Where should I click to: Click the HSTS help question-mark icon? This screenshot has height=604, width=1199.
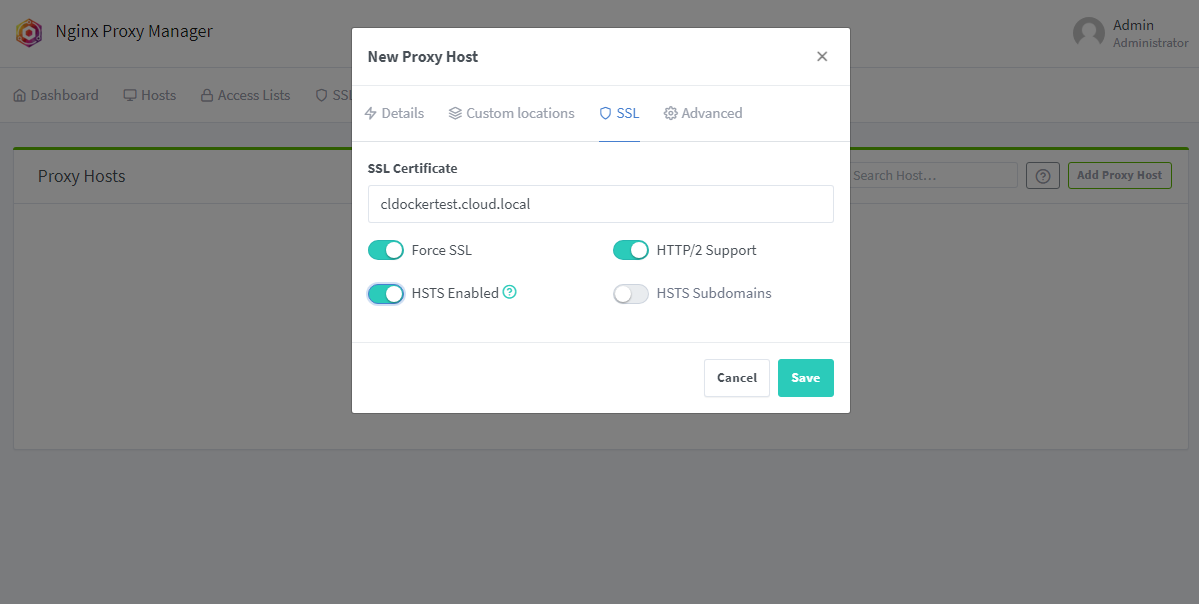[509, 292]
